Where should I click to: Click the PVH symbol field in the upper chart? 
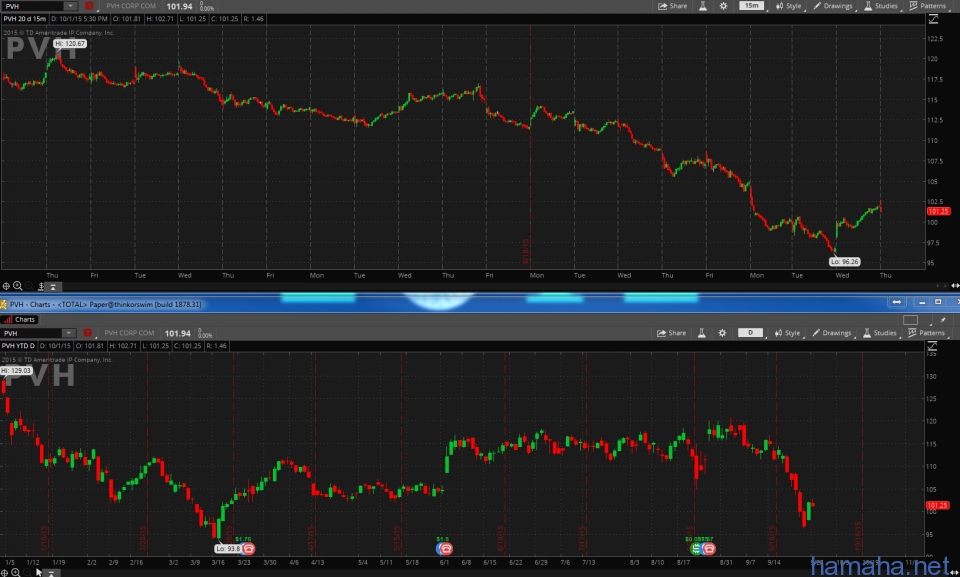click(x=32, y=6)
